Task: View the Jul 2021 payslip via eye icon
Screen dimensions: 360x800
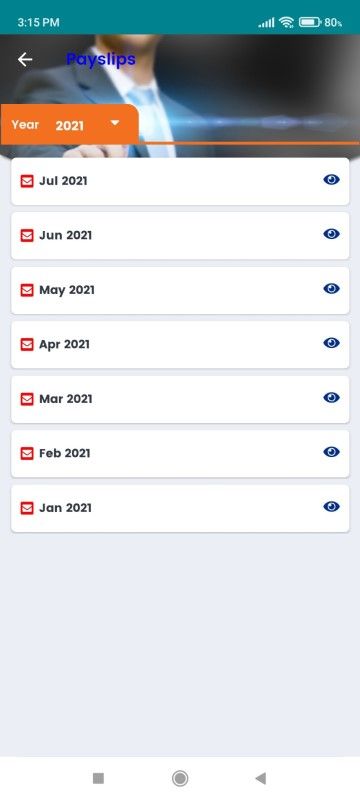Action: click(x=331, y=180)
